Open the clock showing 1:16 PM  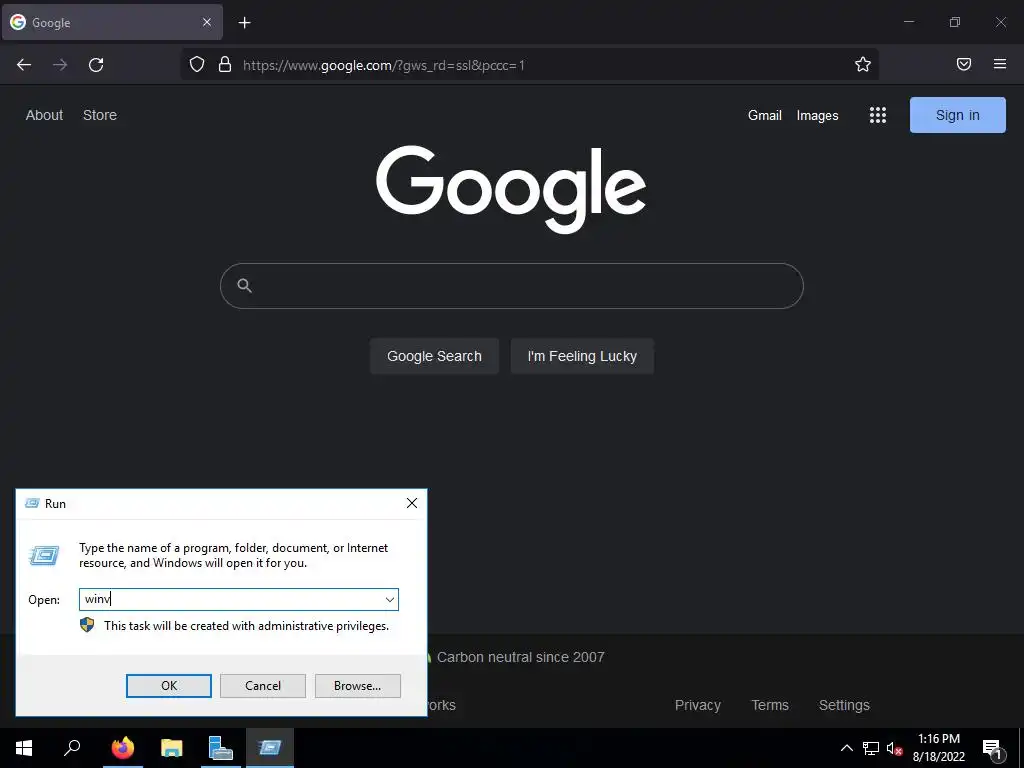pyautogui.click(x=939, y=748)
